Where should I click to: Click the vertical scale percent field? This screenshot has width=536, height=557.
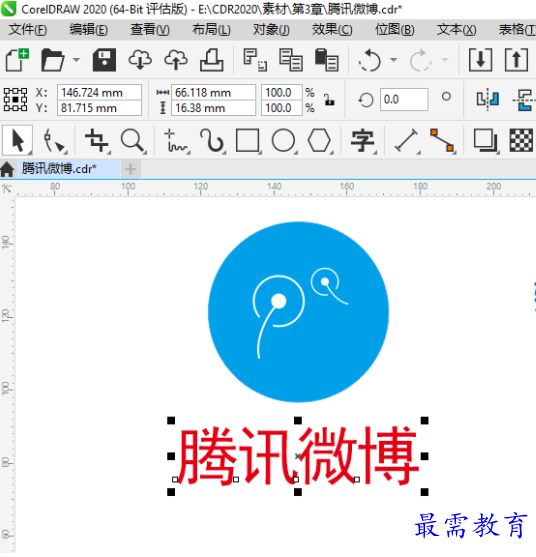(x=282, y=108)
